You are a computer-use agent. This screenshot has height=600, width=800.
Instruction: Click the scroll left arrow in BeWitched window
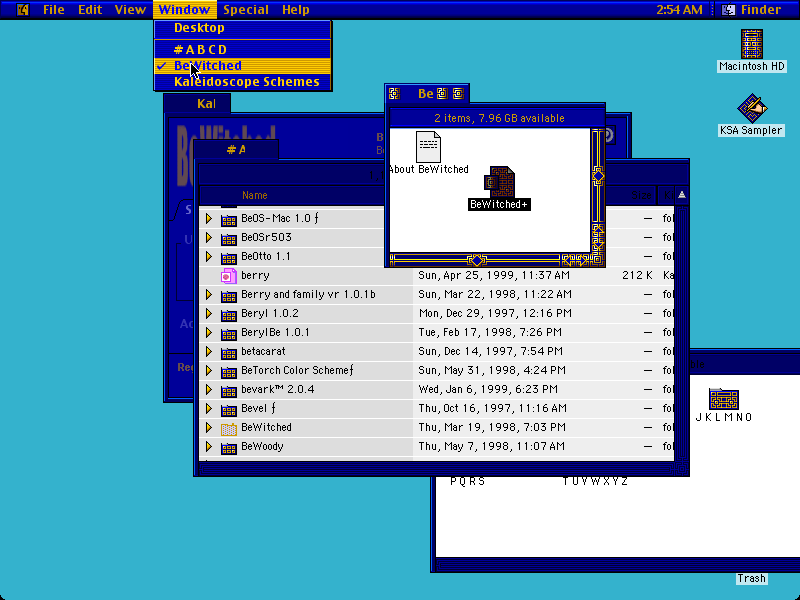coord(568,260)
